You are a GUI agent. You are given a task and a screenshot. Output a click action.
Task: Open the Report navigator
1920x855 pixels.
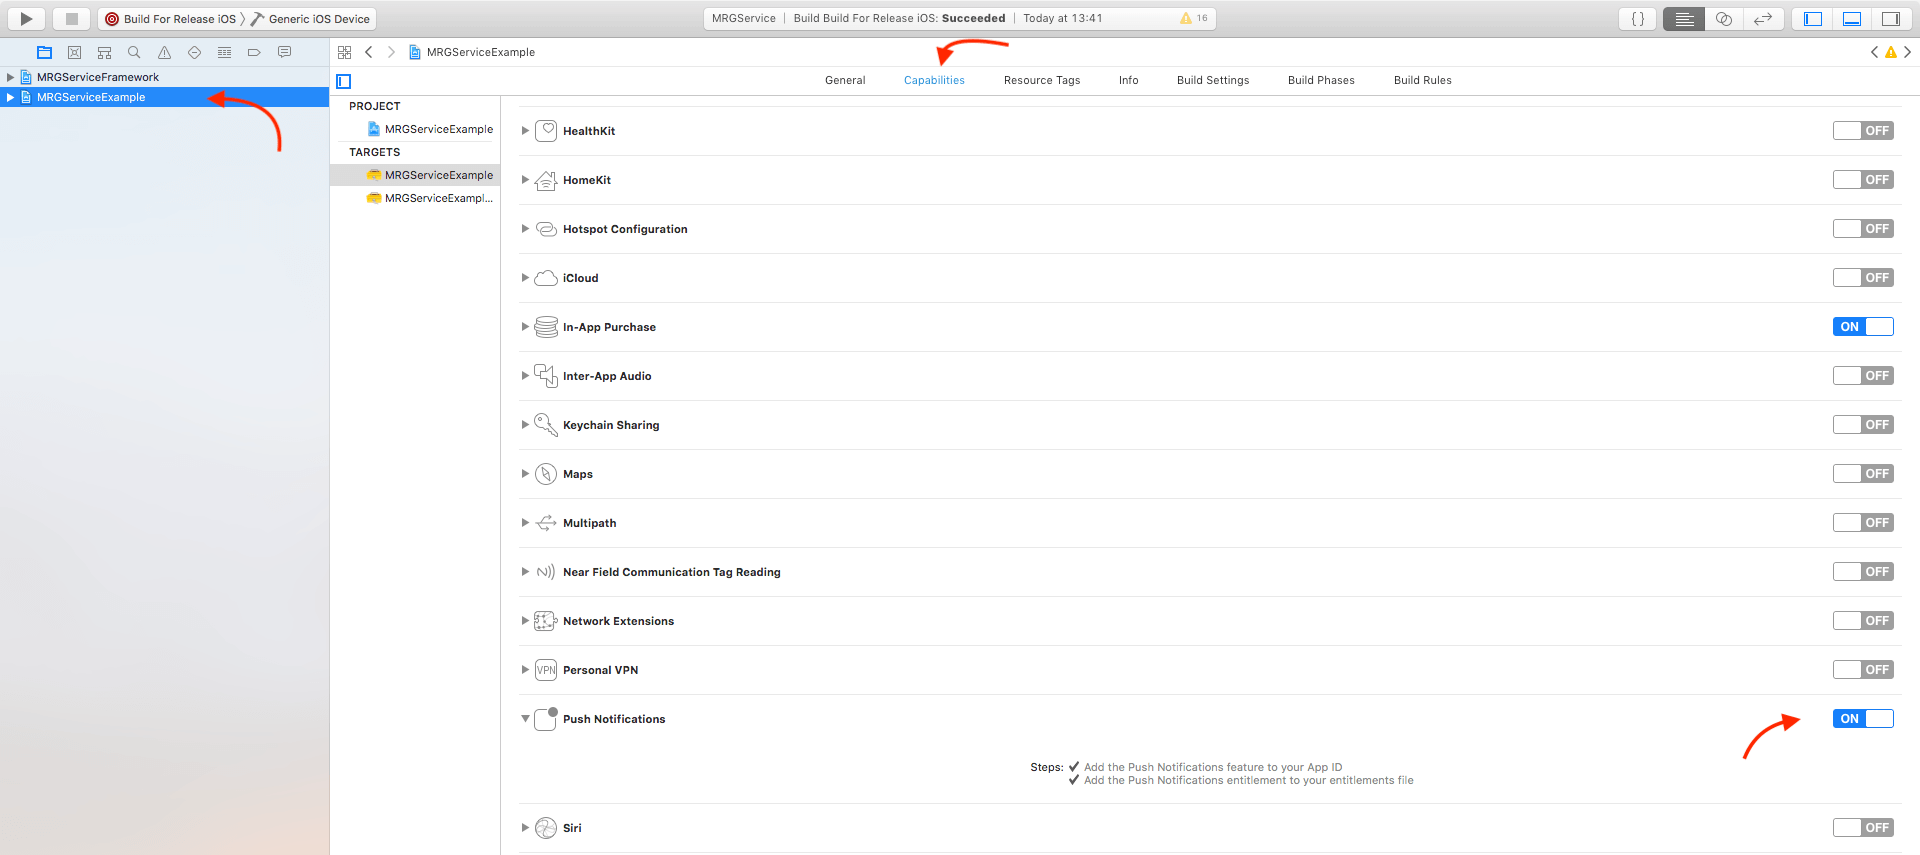click(x=284, y=52)
